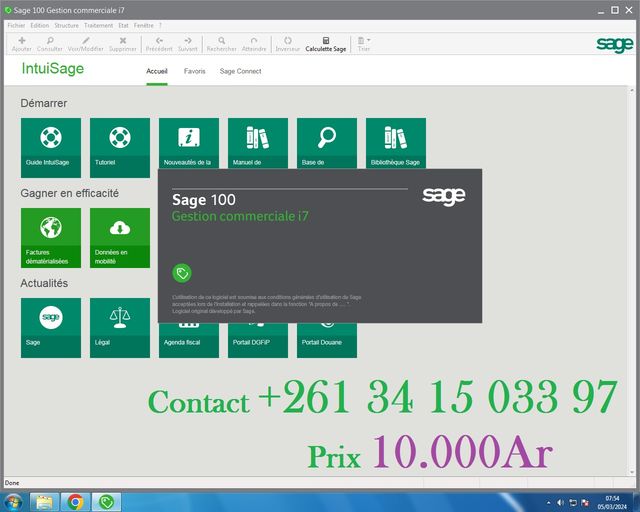Switch to the Sage Connect tab

click(240, 71)
